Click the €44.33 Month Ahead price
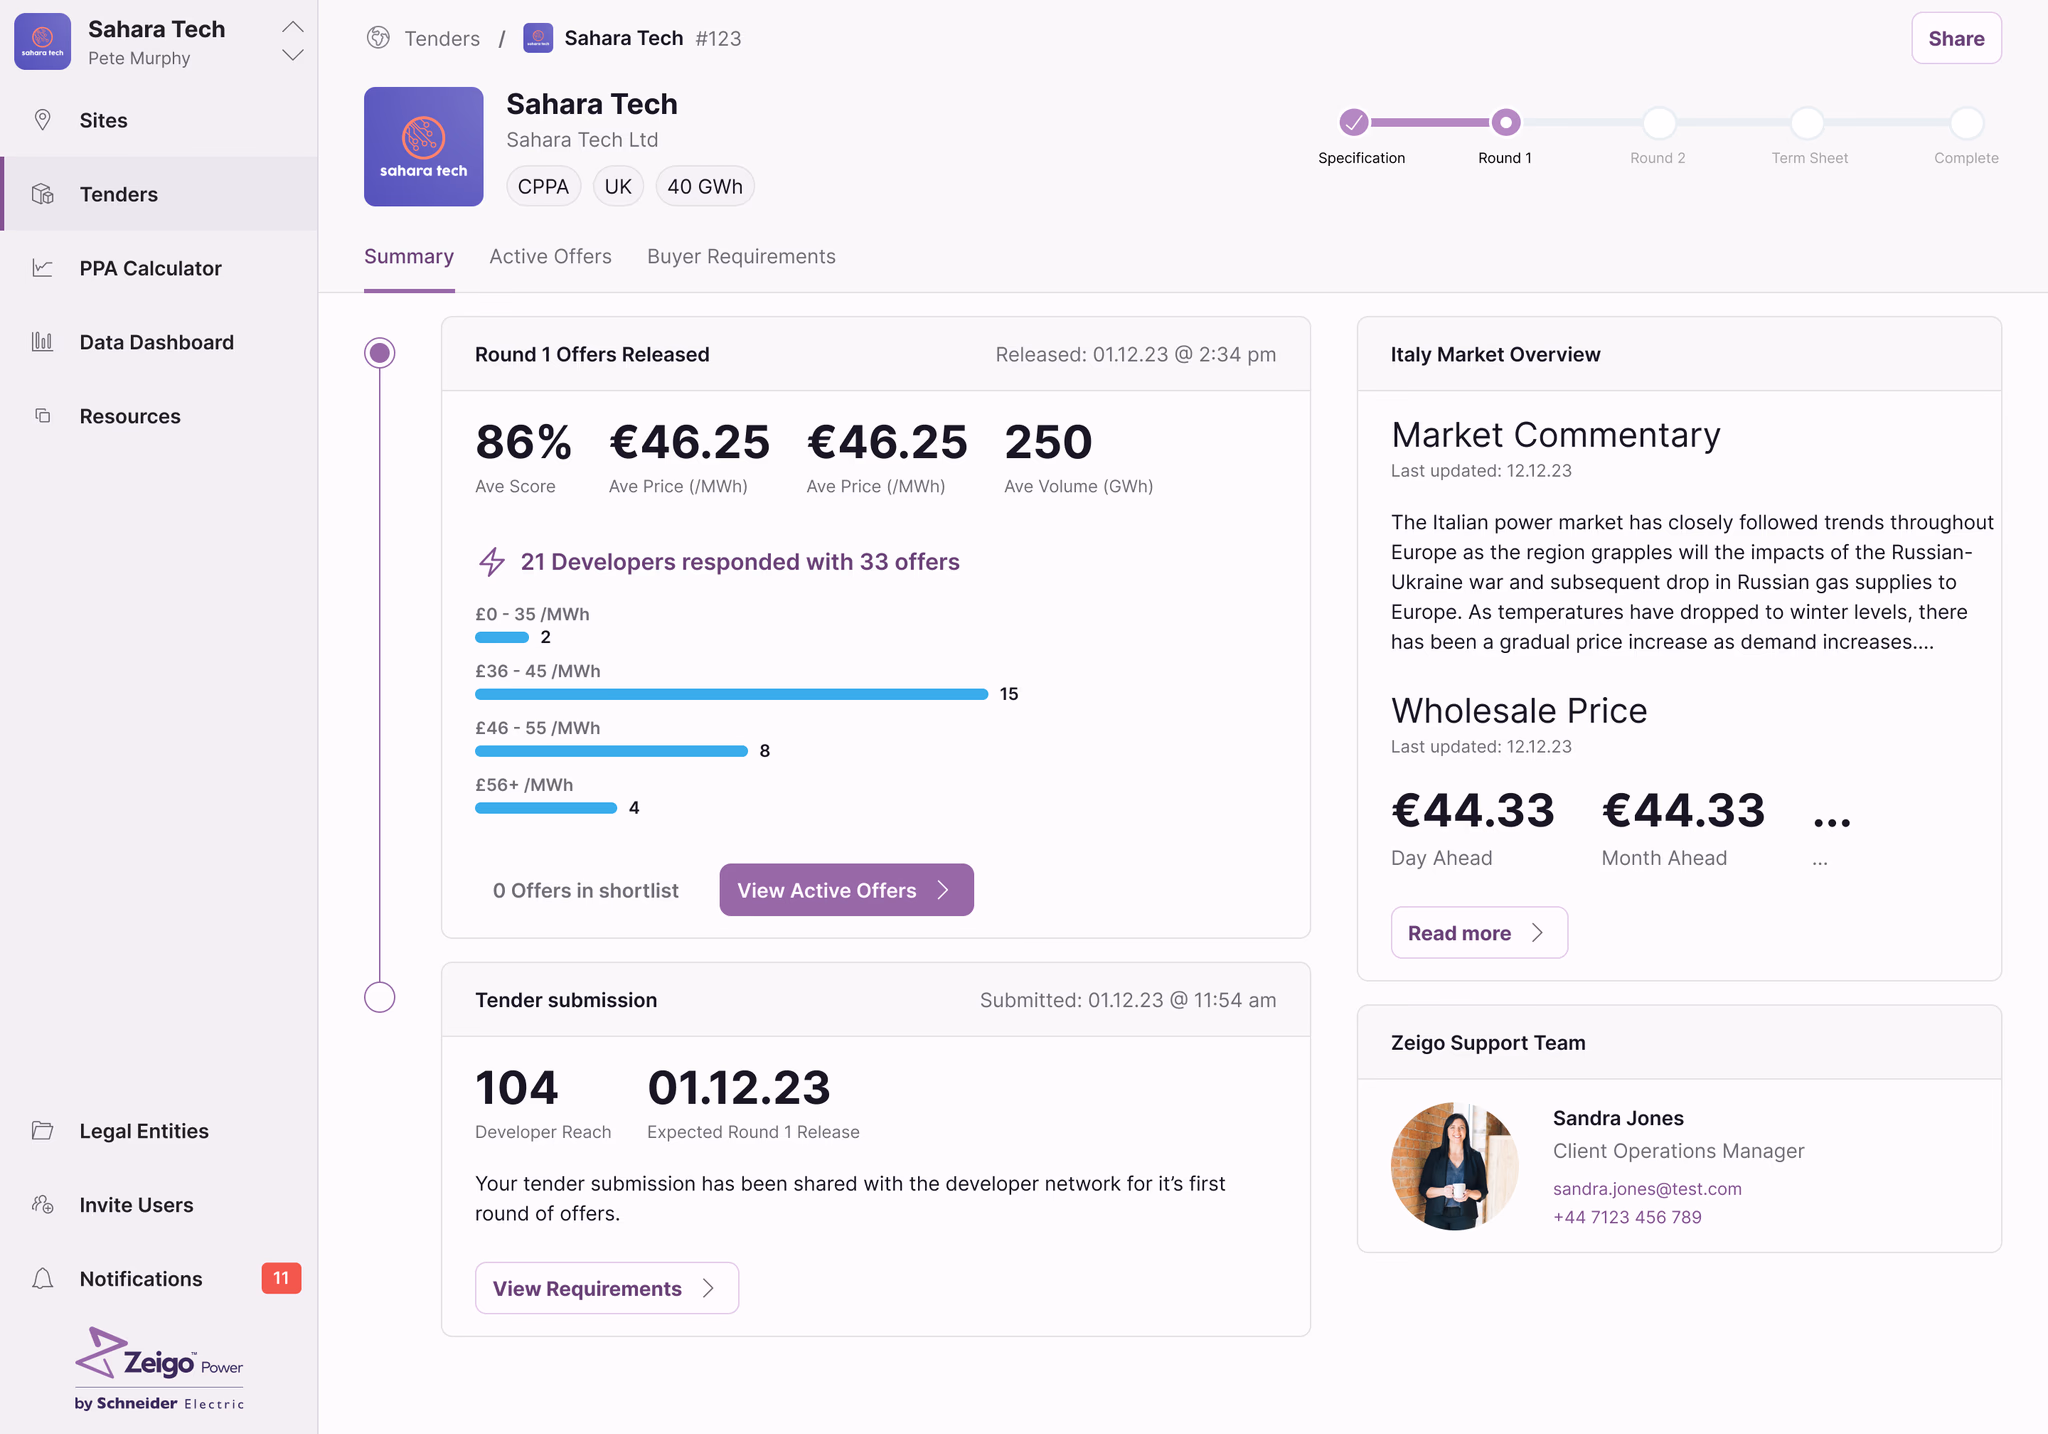The image size is (2048, 1434). [1683, 810]
